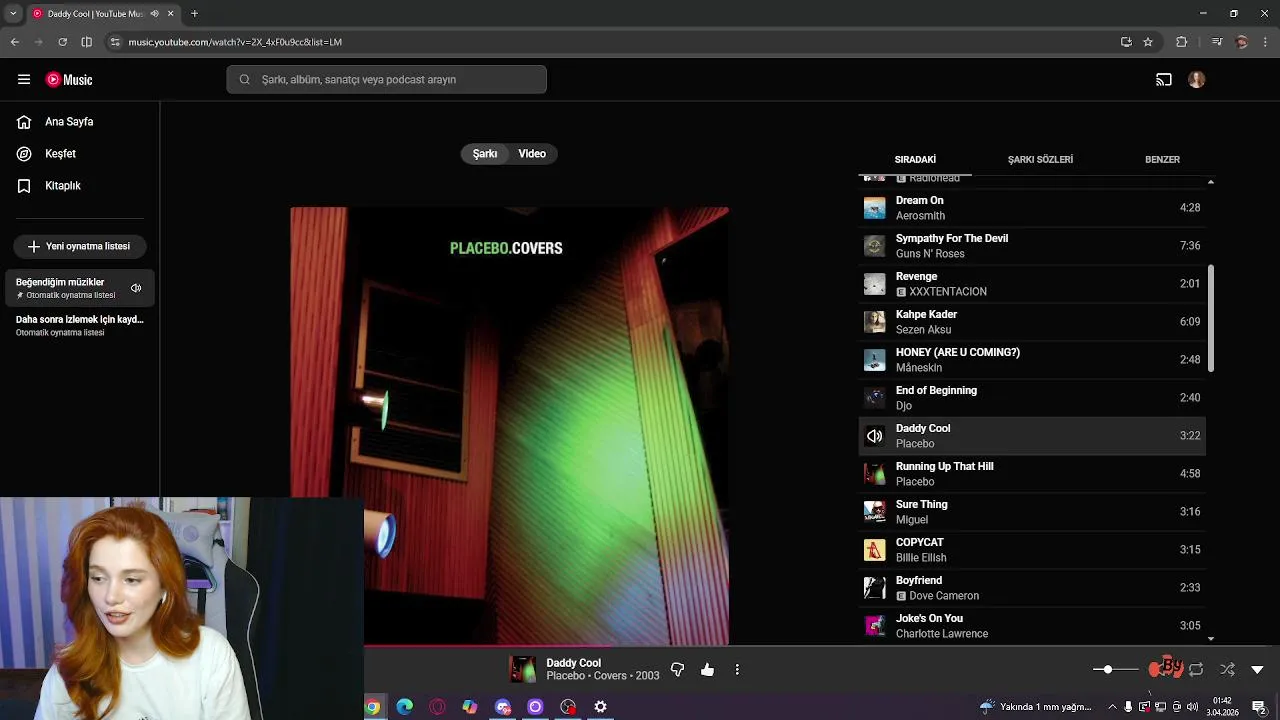Click the Kahpe Kader album thumbnail
The height and width of the screenshot is (720, 1280).
point(875,322)
